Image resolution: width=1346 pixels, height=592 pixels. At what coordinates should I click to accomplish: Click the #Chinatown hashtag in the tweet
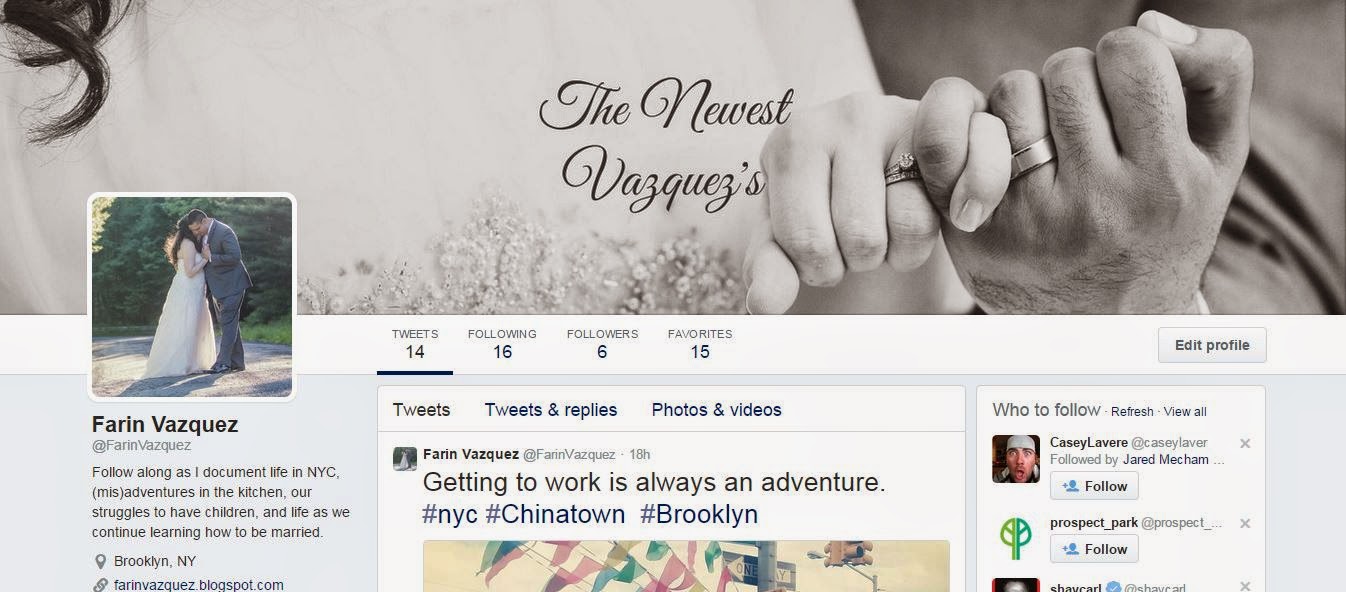pyautogui.click(x=555, y=514)
